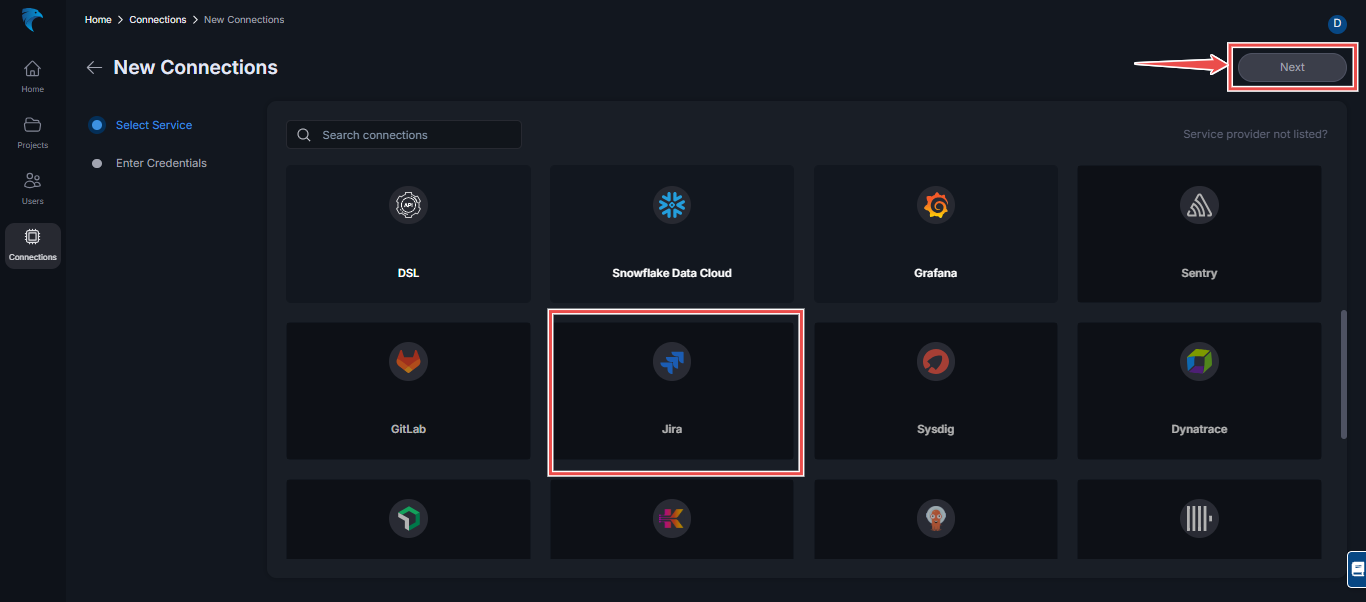
Task: Open the Sysdig connection card
Action: point(935,390)
